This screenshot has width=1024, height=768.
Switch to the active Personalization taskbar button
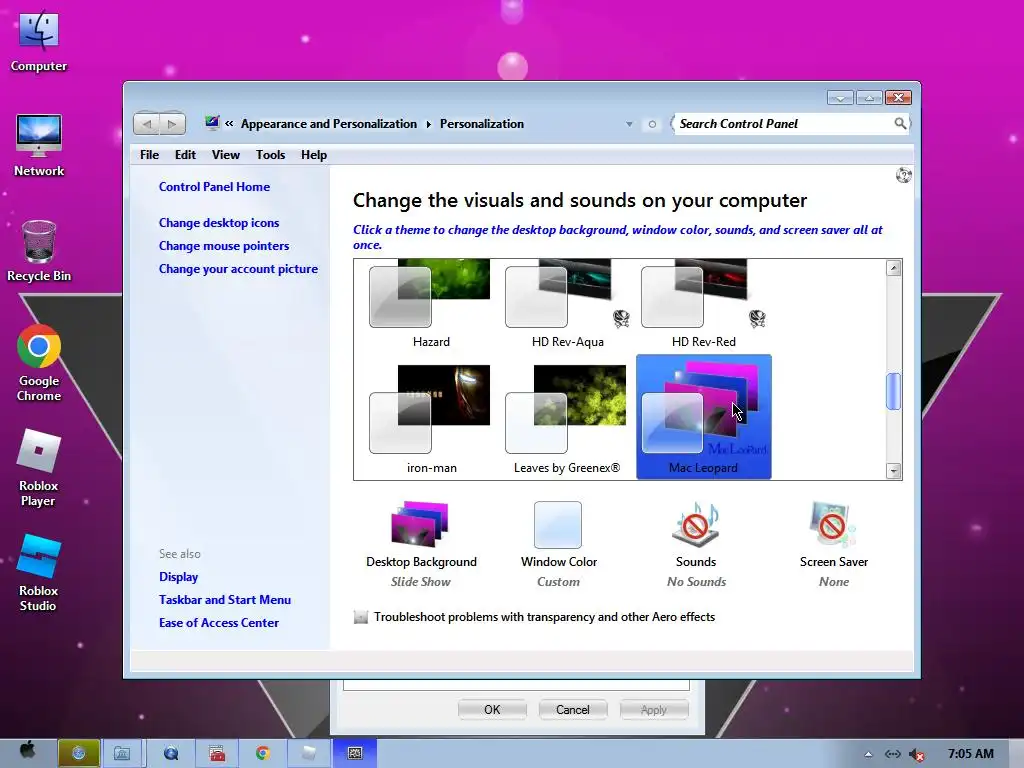[355, 753]
